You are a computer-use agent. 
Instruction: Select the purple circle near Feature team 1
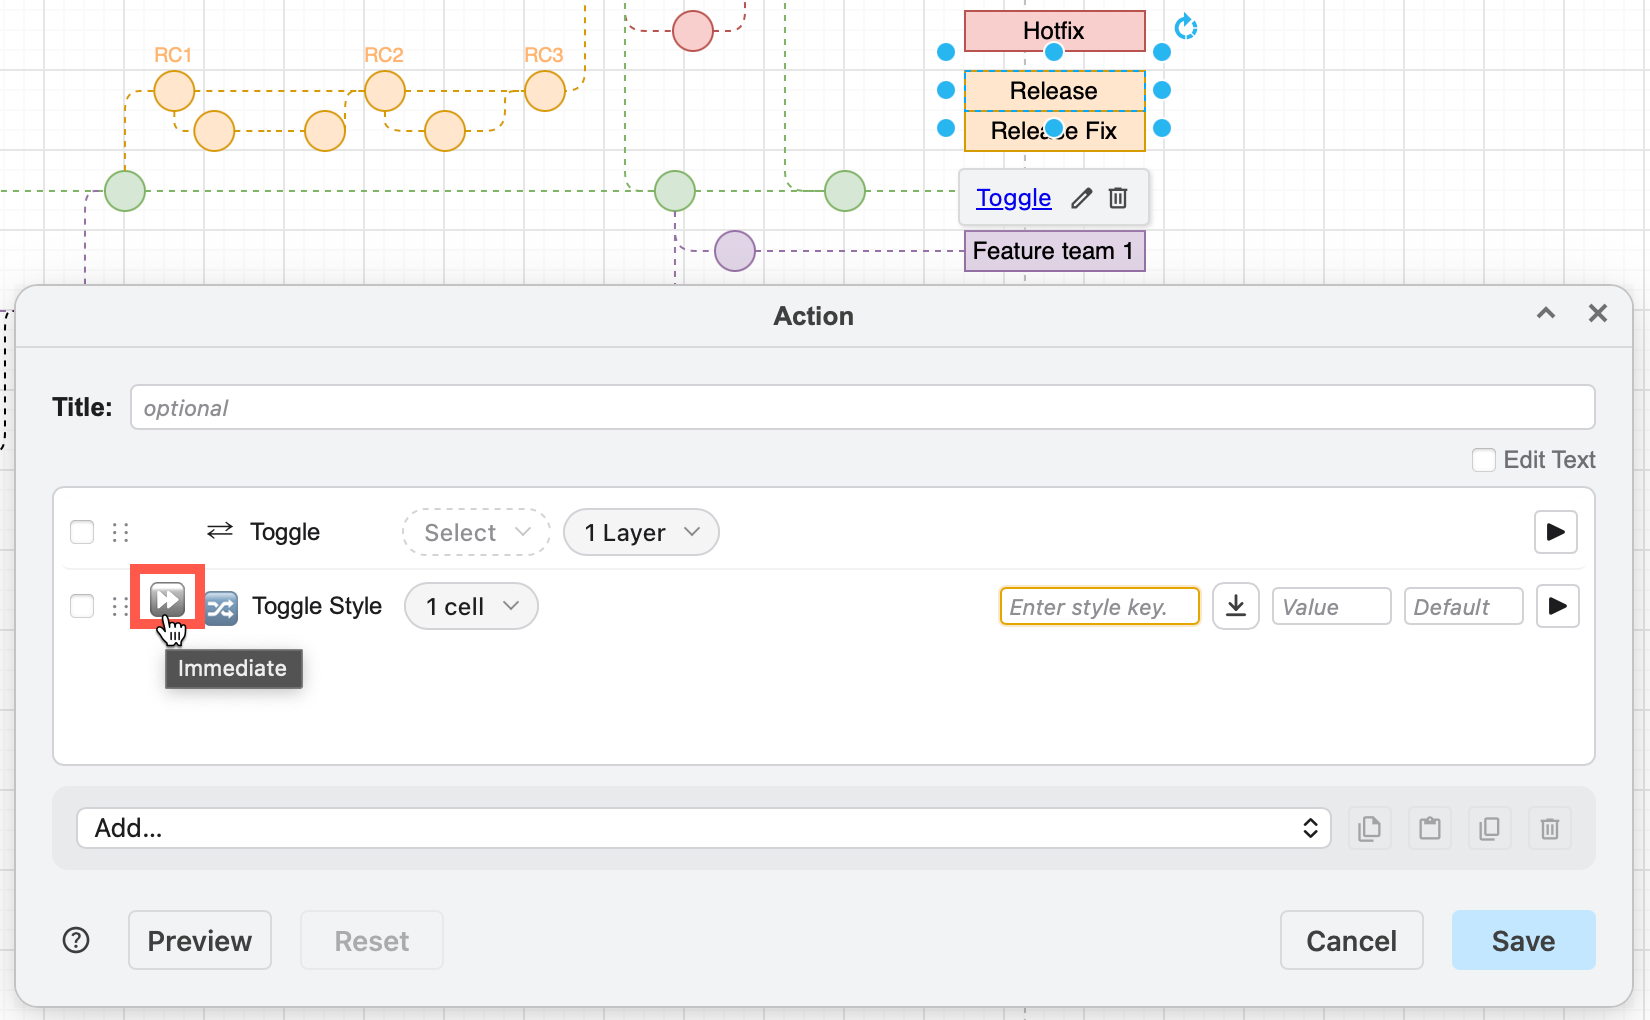point(735,251)
